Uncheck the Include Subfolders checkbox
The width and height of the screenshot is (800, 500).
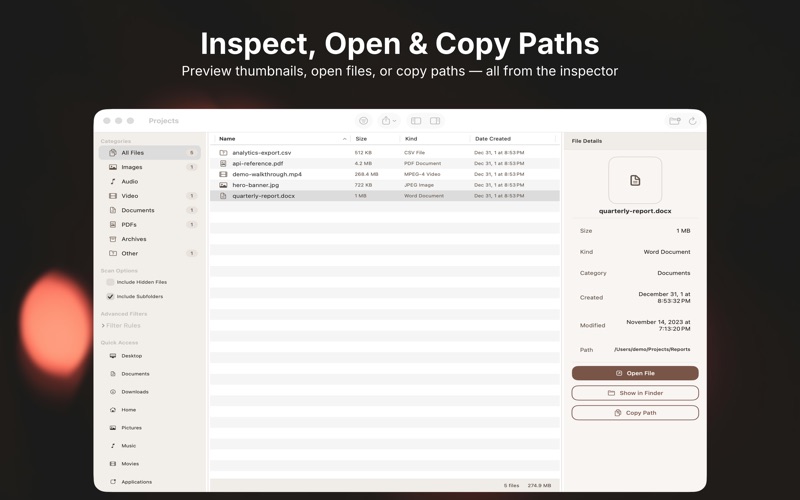[x=110, y=296]
